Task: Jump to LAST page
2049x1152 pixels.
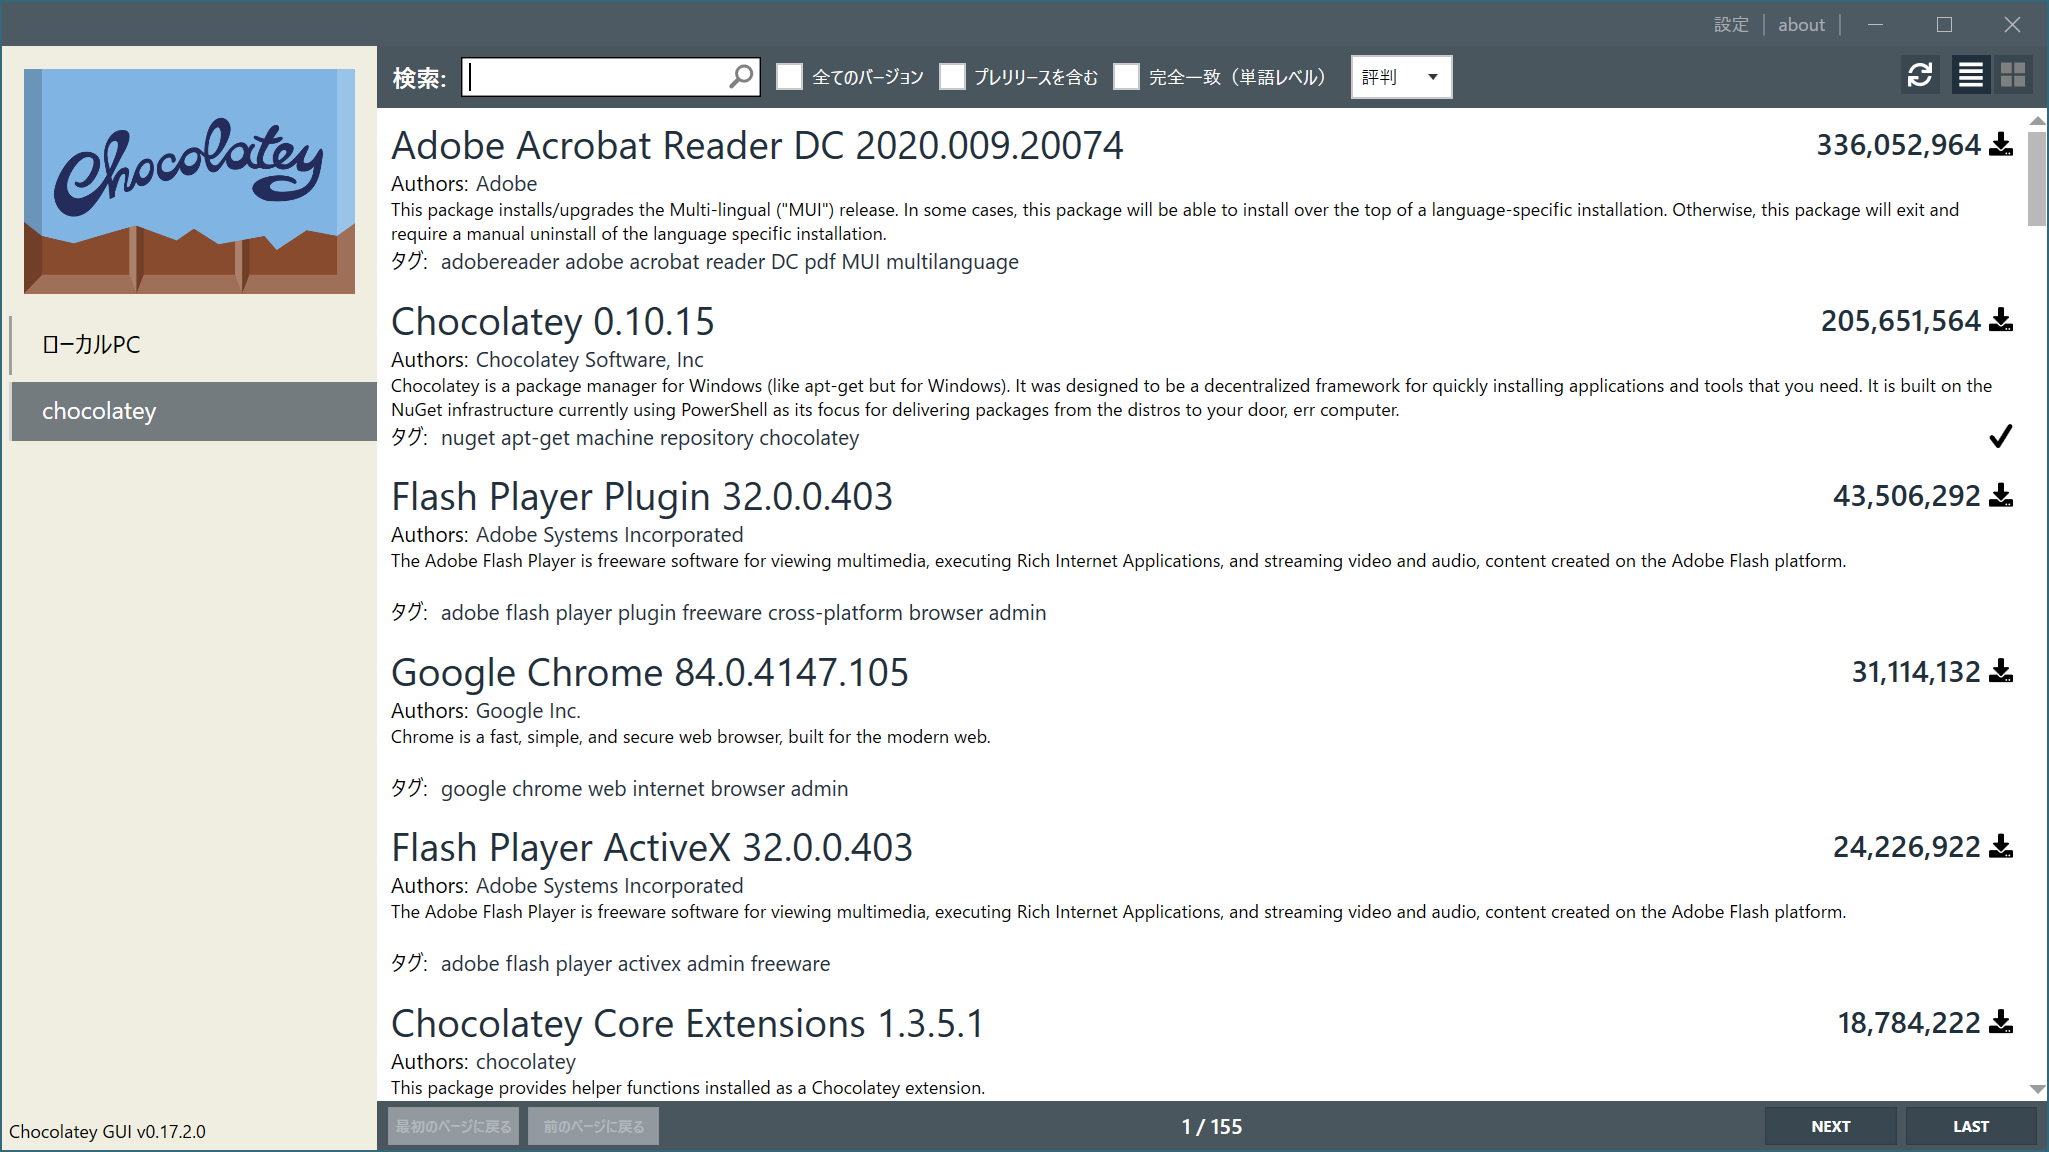Action: (1971, 1126)
